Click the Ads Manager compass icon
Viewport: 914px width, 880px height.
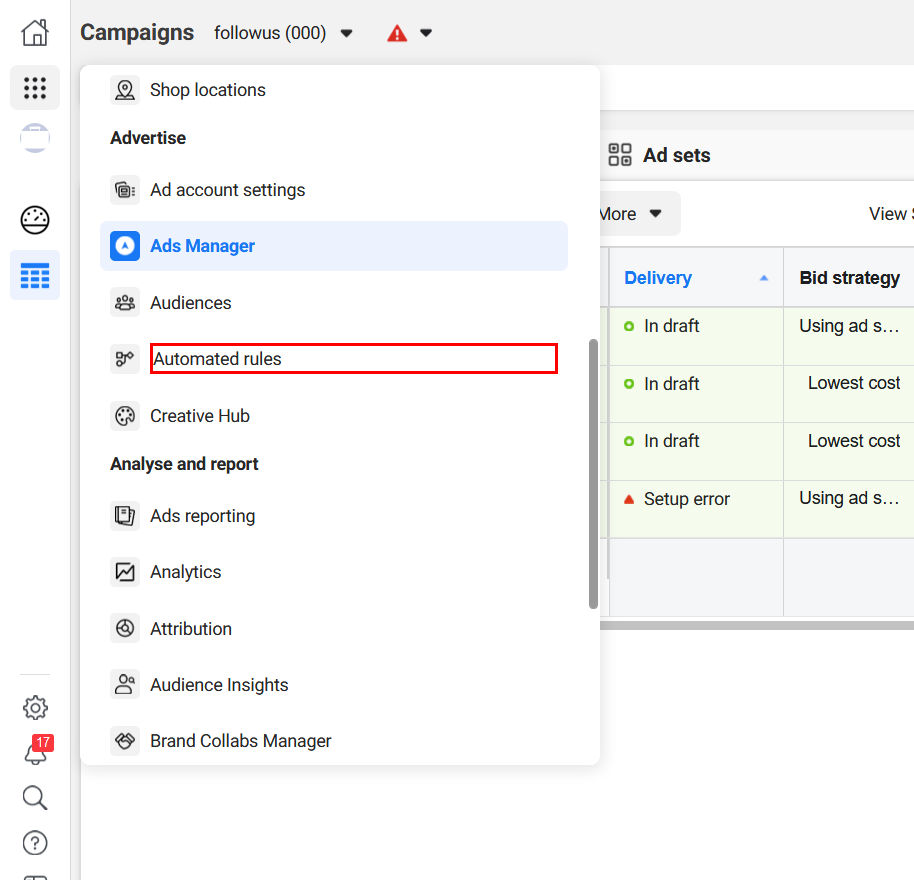click(125, 246)
